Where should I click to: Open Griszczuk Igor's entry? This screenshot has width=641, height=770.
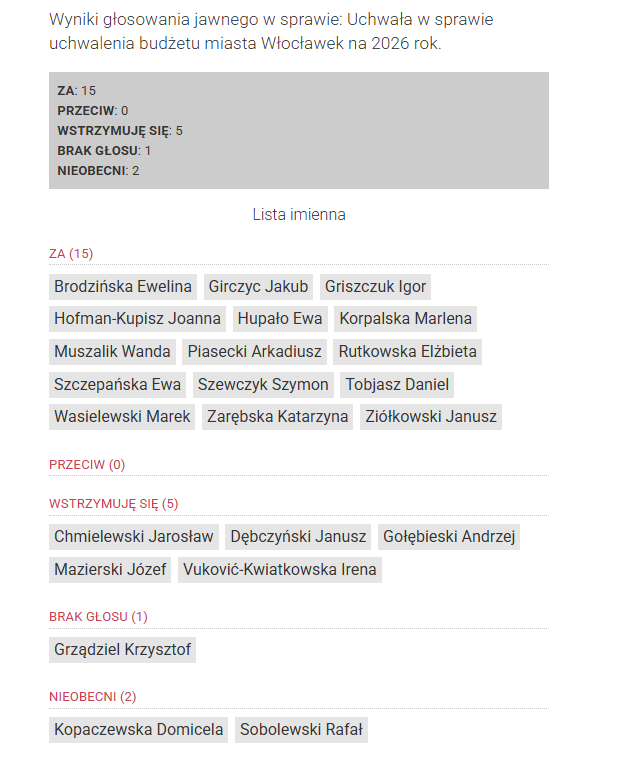[375, 287]
